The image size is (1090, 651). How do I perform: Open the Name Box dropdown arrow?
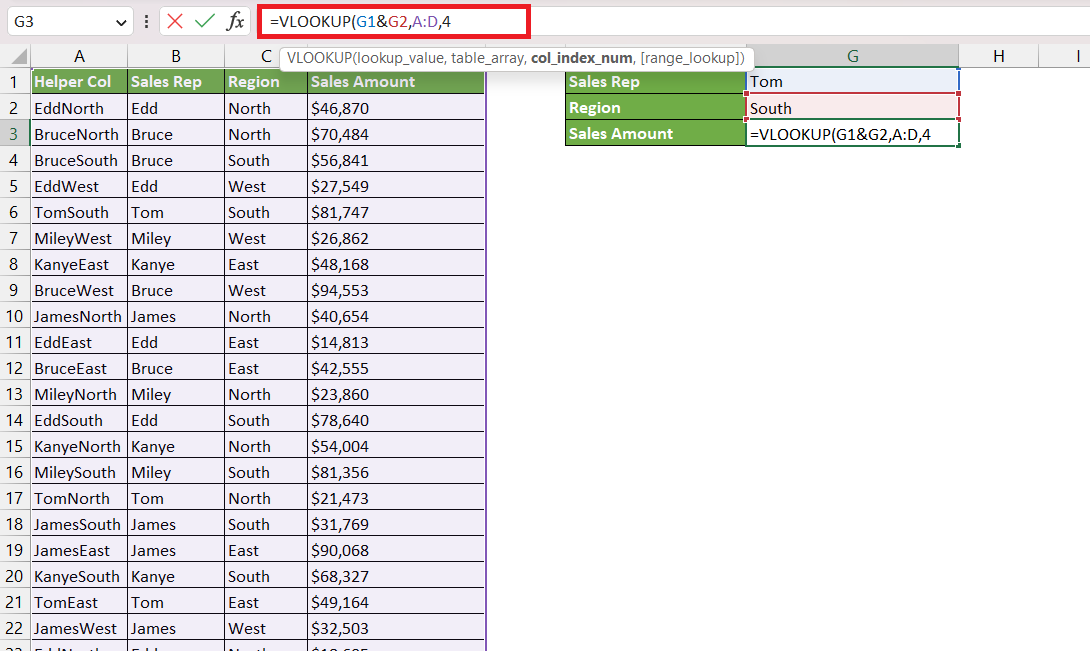tap(121, 22)
